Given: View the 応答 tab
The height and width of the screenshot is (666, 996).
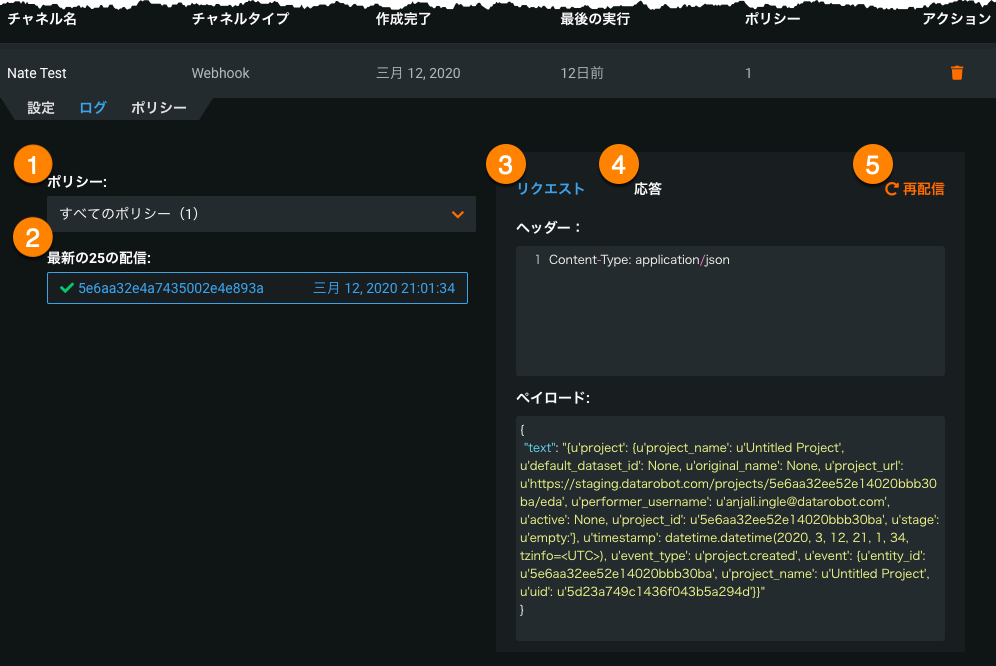Looking at the screenshot, I should (648, 188).
